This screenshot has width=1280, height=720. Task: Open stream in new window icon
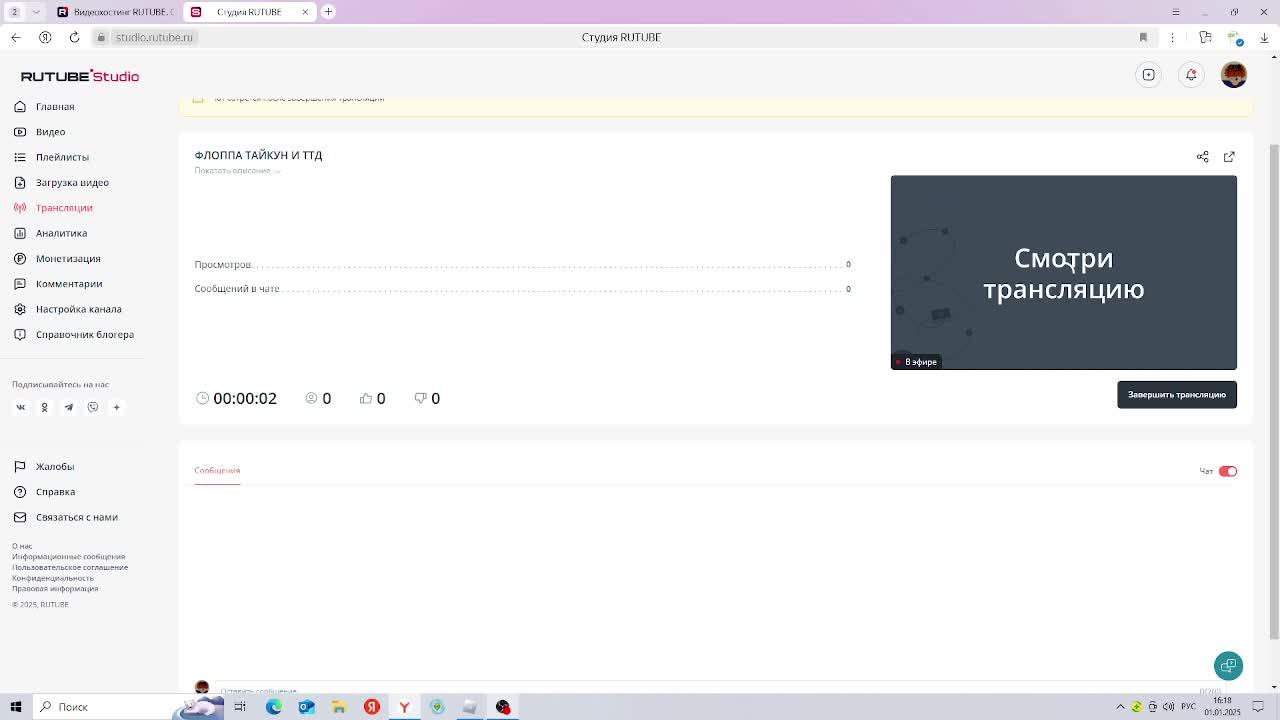(x=1229, y=157)
